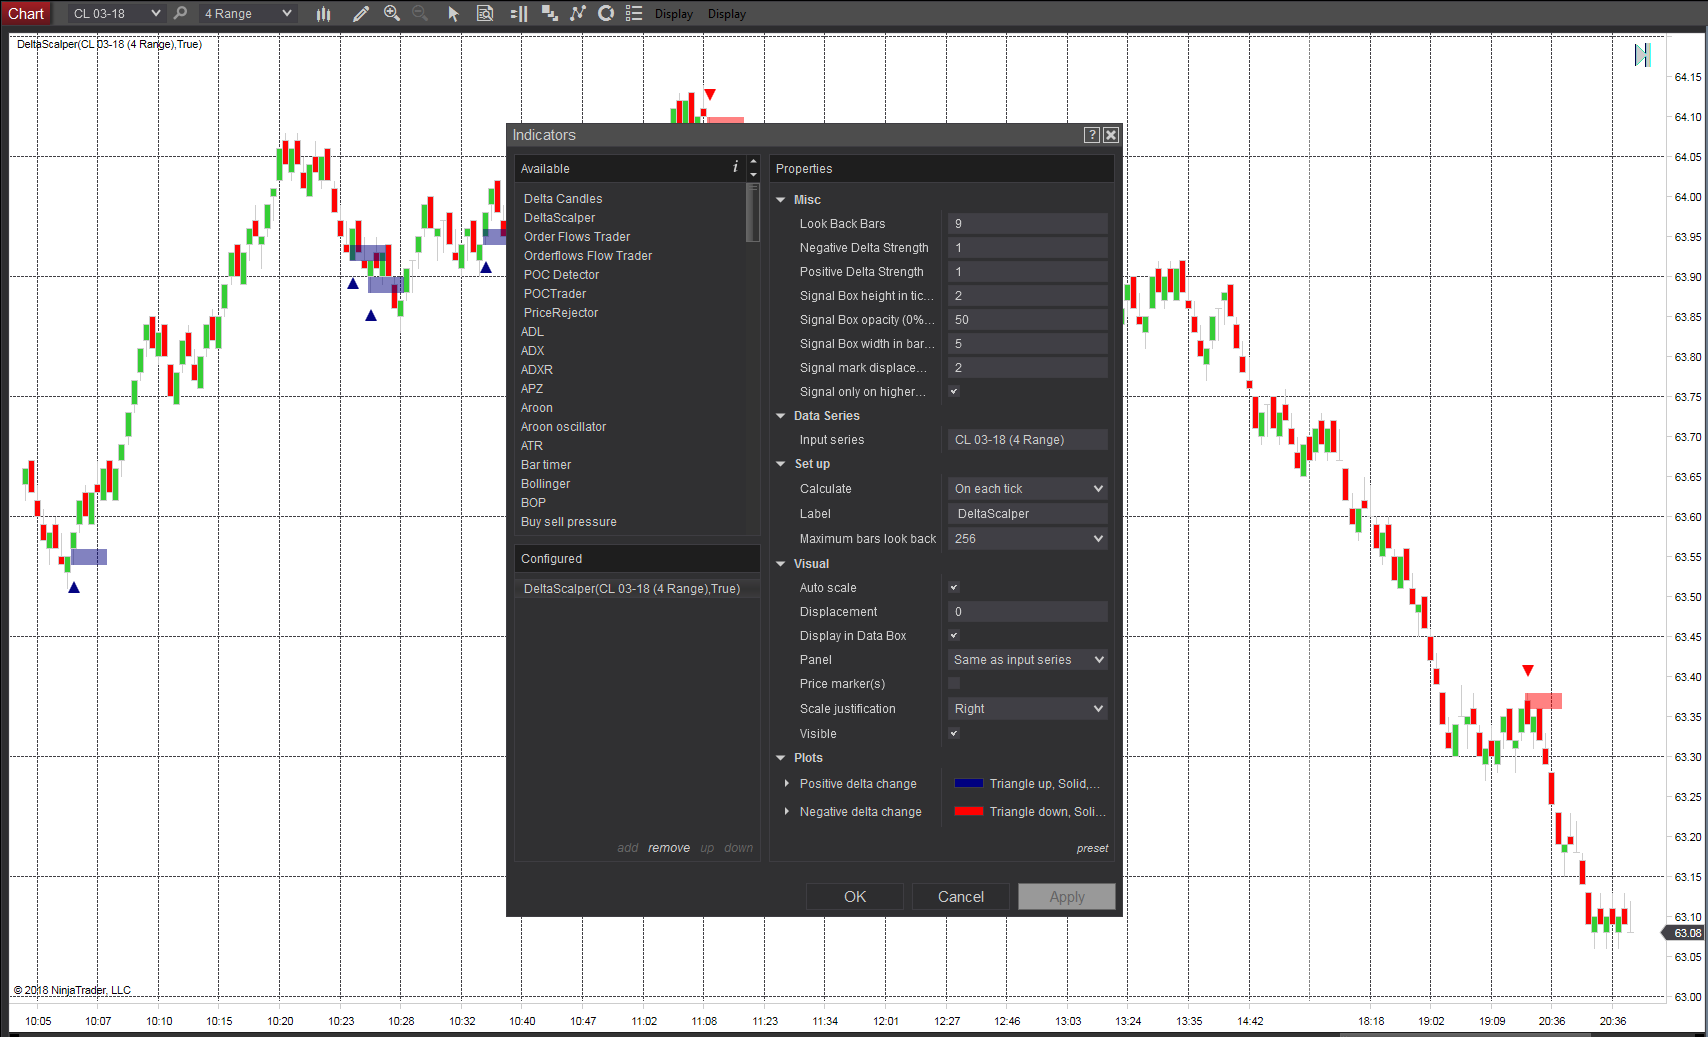Expand Positive delta change plot
This screenshot has height=1037, width=1708.
point(787,784)
